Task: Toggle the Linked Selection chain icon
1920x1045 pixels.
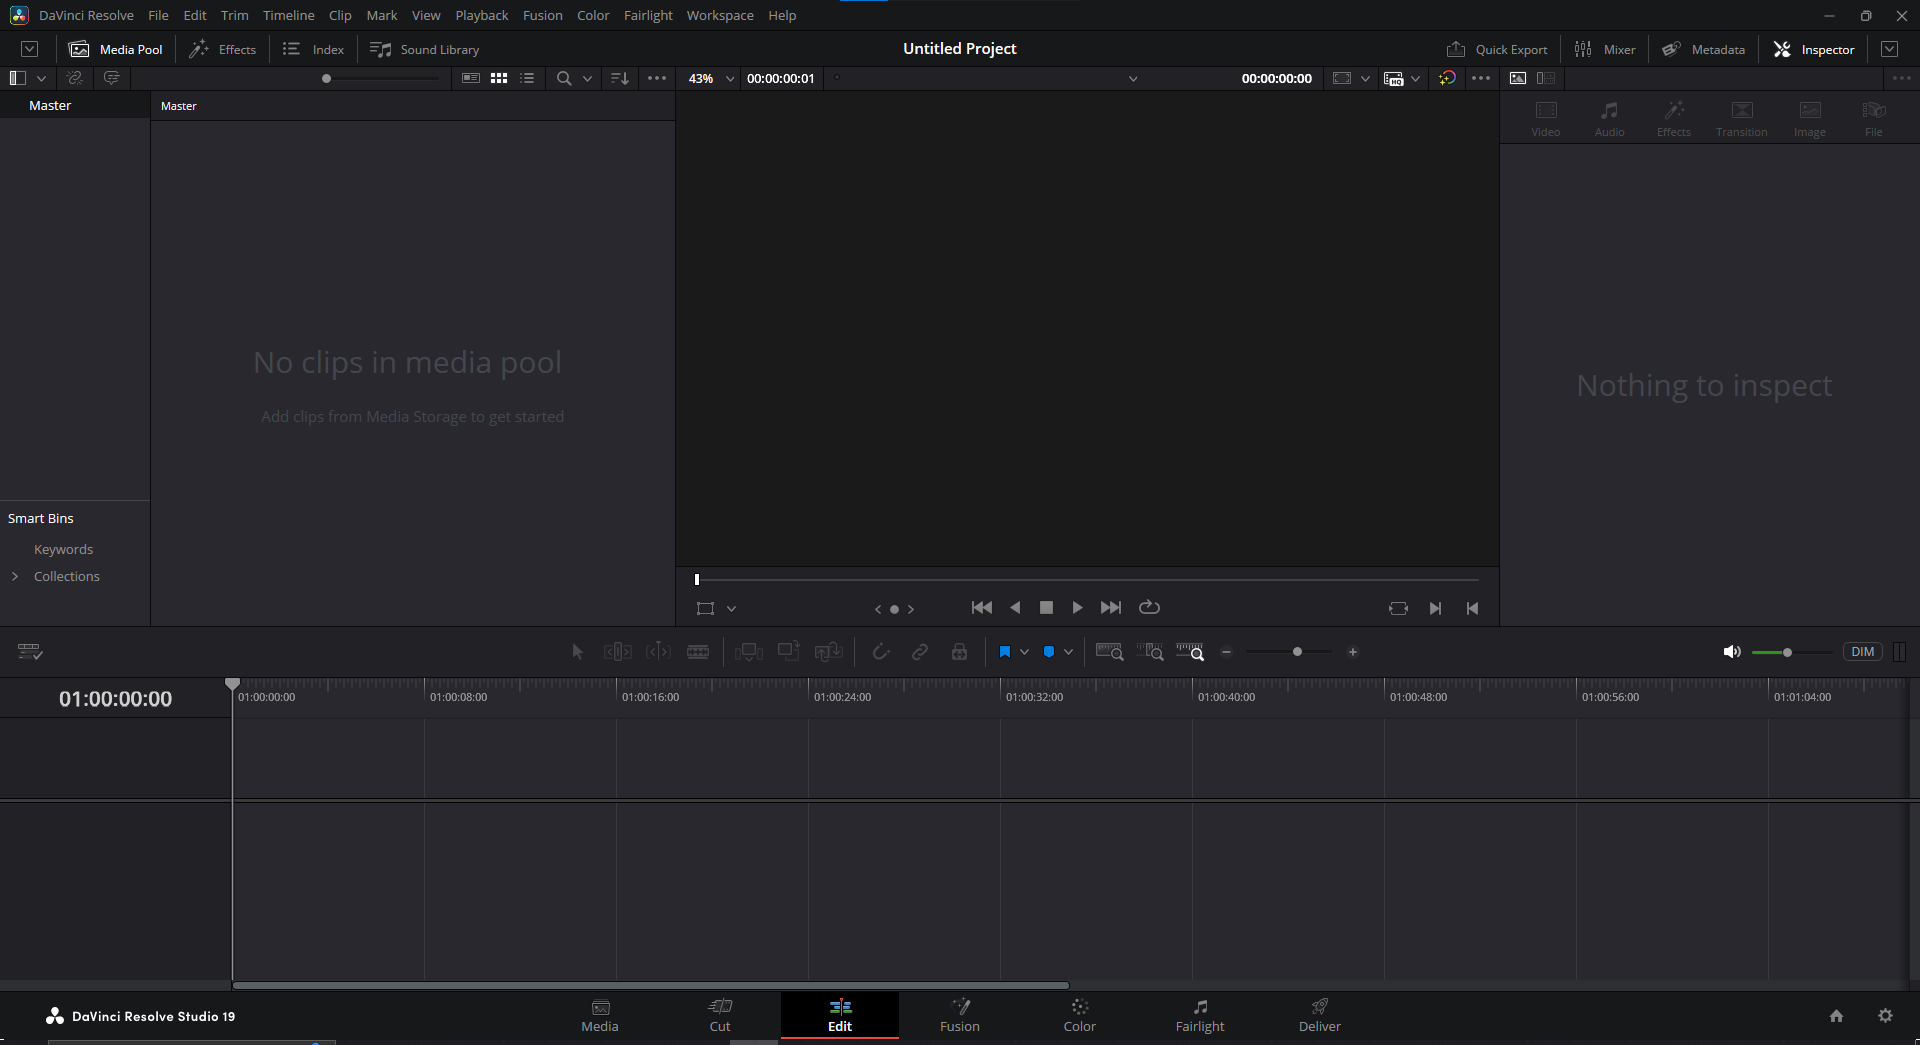Action: [920, 652]
